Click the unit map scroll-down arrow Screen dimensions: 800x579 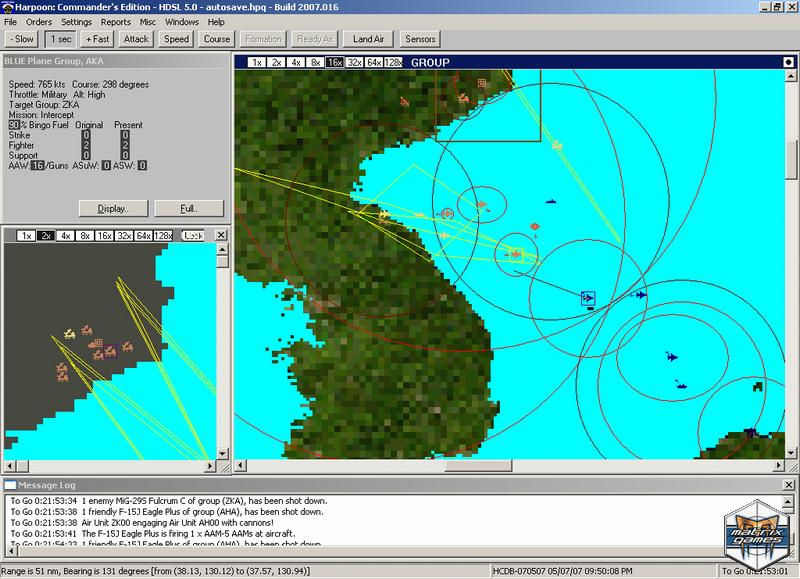(222, 454)
